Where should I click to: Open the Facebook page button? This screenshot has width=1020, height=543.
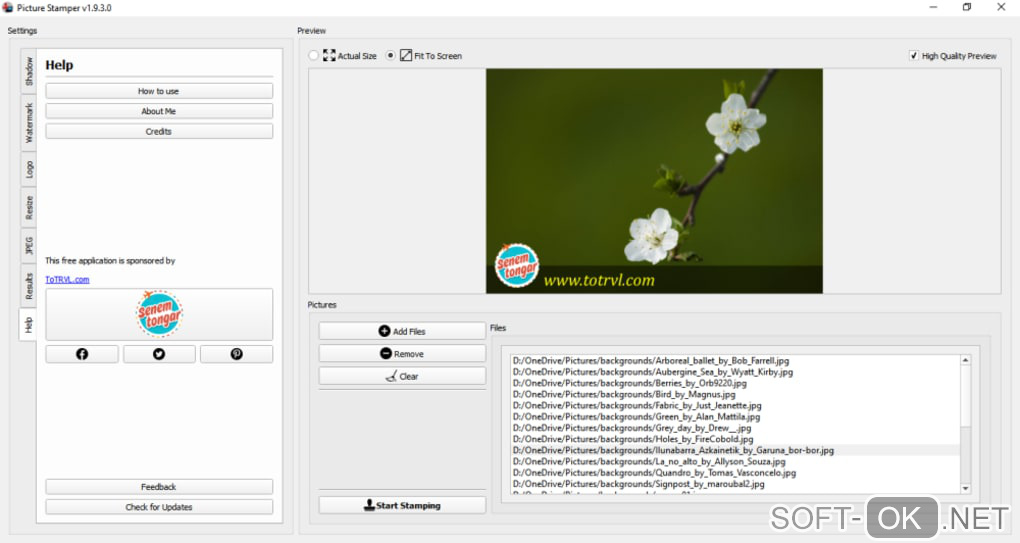82,354
